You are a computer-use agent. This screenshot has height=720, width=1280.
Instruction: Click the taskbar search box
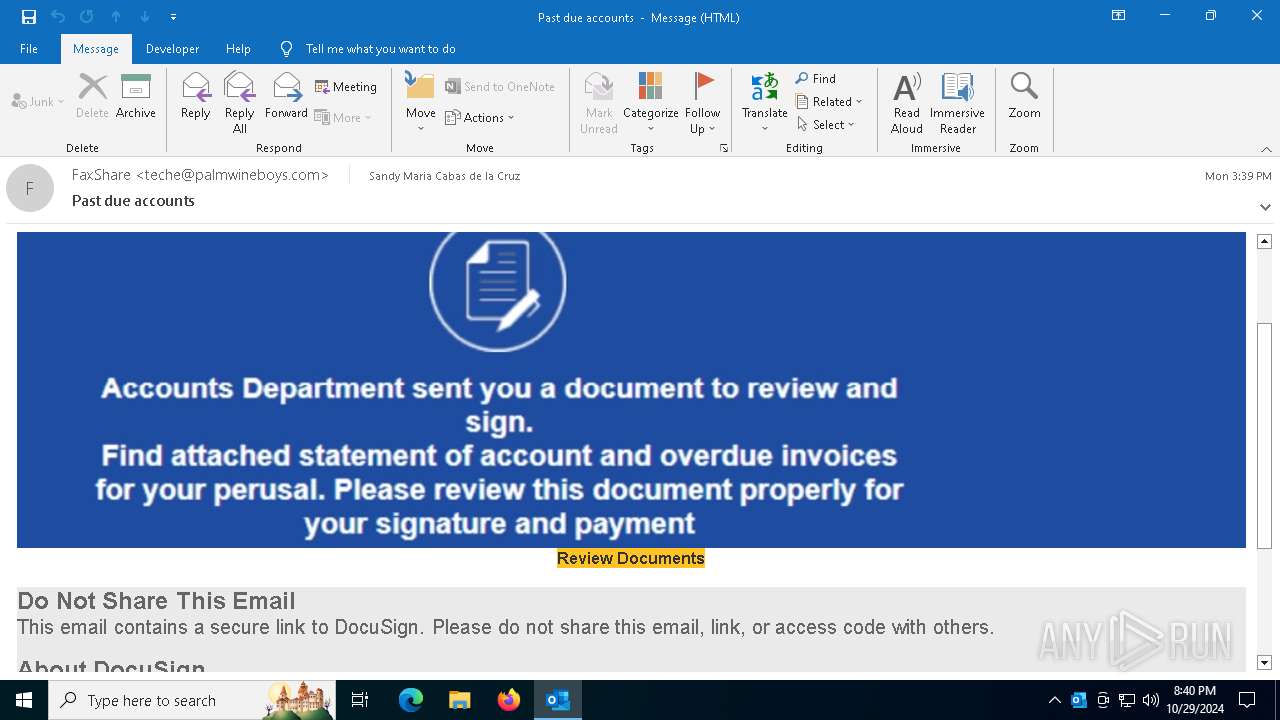pyautogui.click(x=192, y=700)
